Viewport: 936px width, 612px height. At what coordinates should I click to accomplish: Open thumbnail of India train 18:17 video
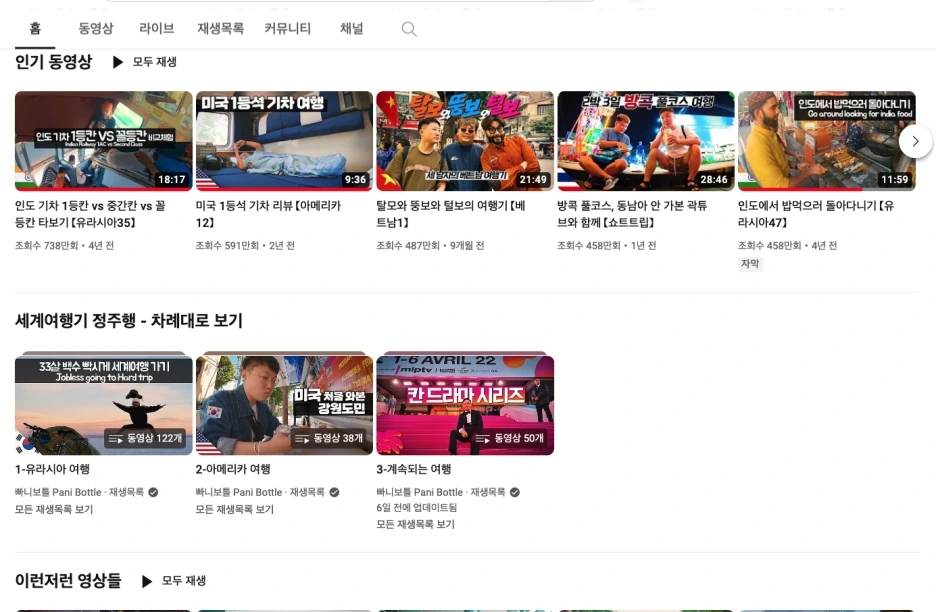(104, 141)
